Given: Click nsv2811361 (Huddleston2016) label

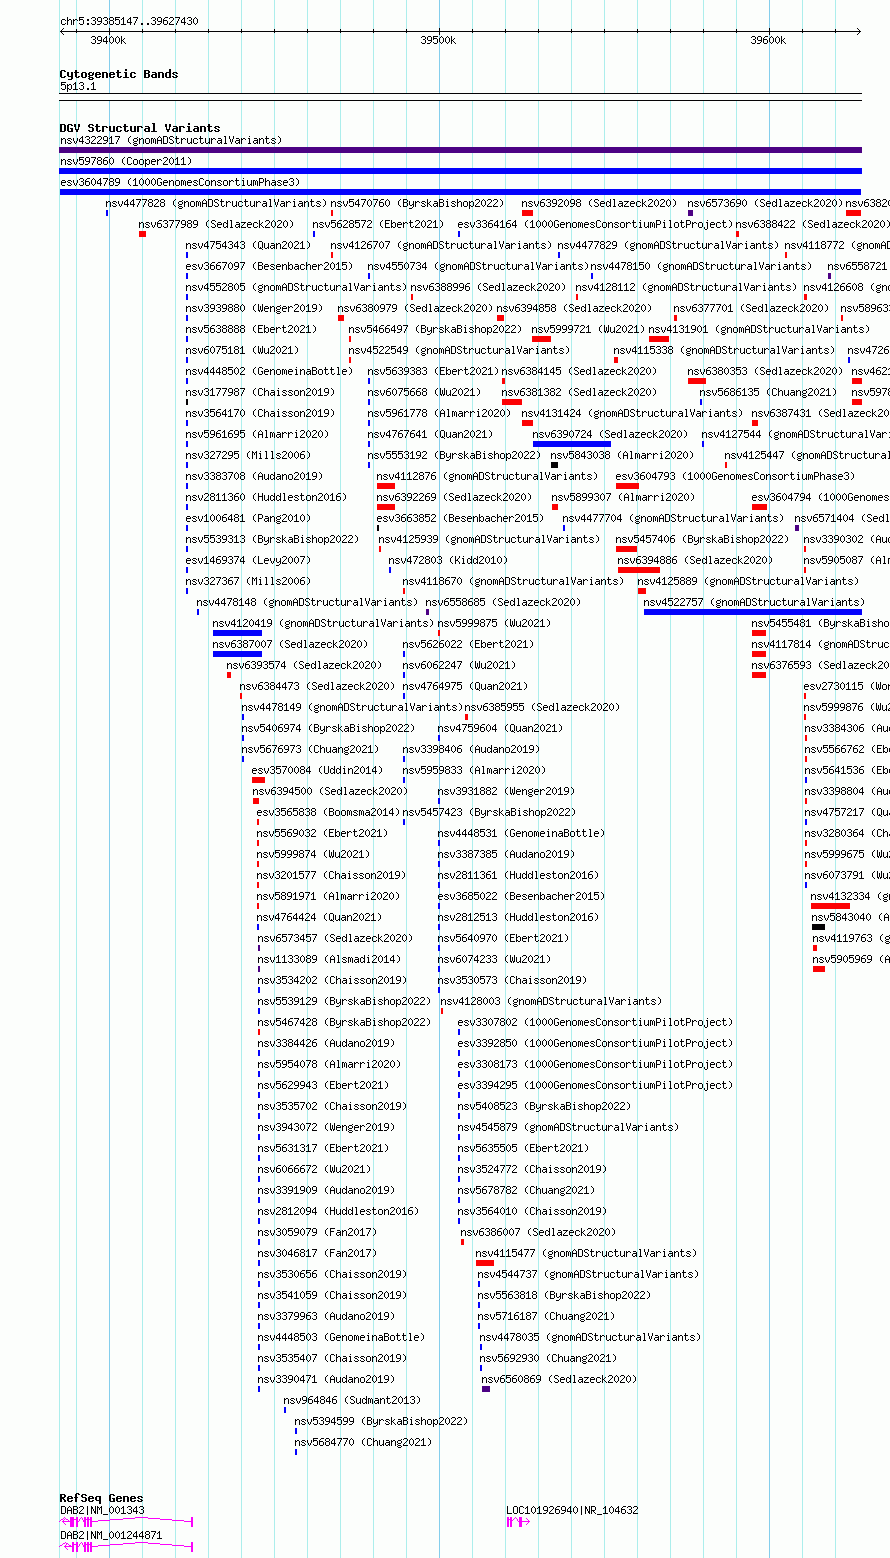Looking at the screenshot, I should pyautogui.click(x=518, y=875).
